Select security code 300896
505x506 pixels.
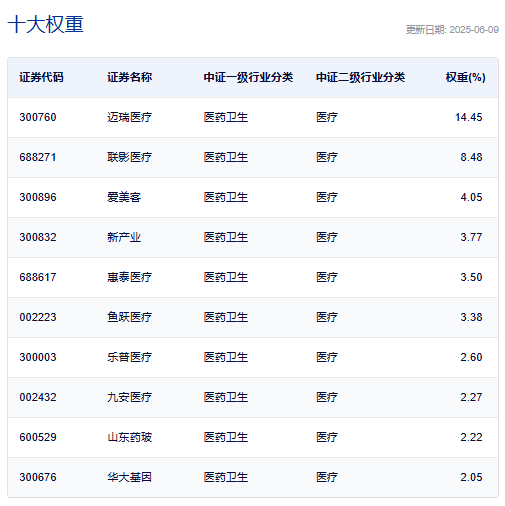[38, 197]
